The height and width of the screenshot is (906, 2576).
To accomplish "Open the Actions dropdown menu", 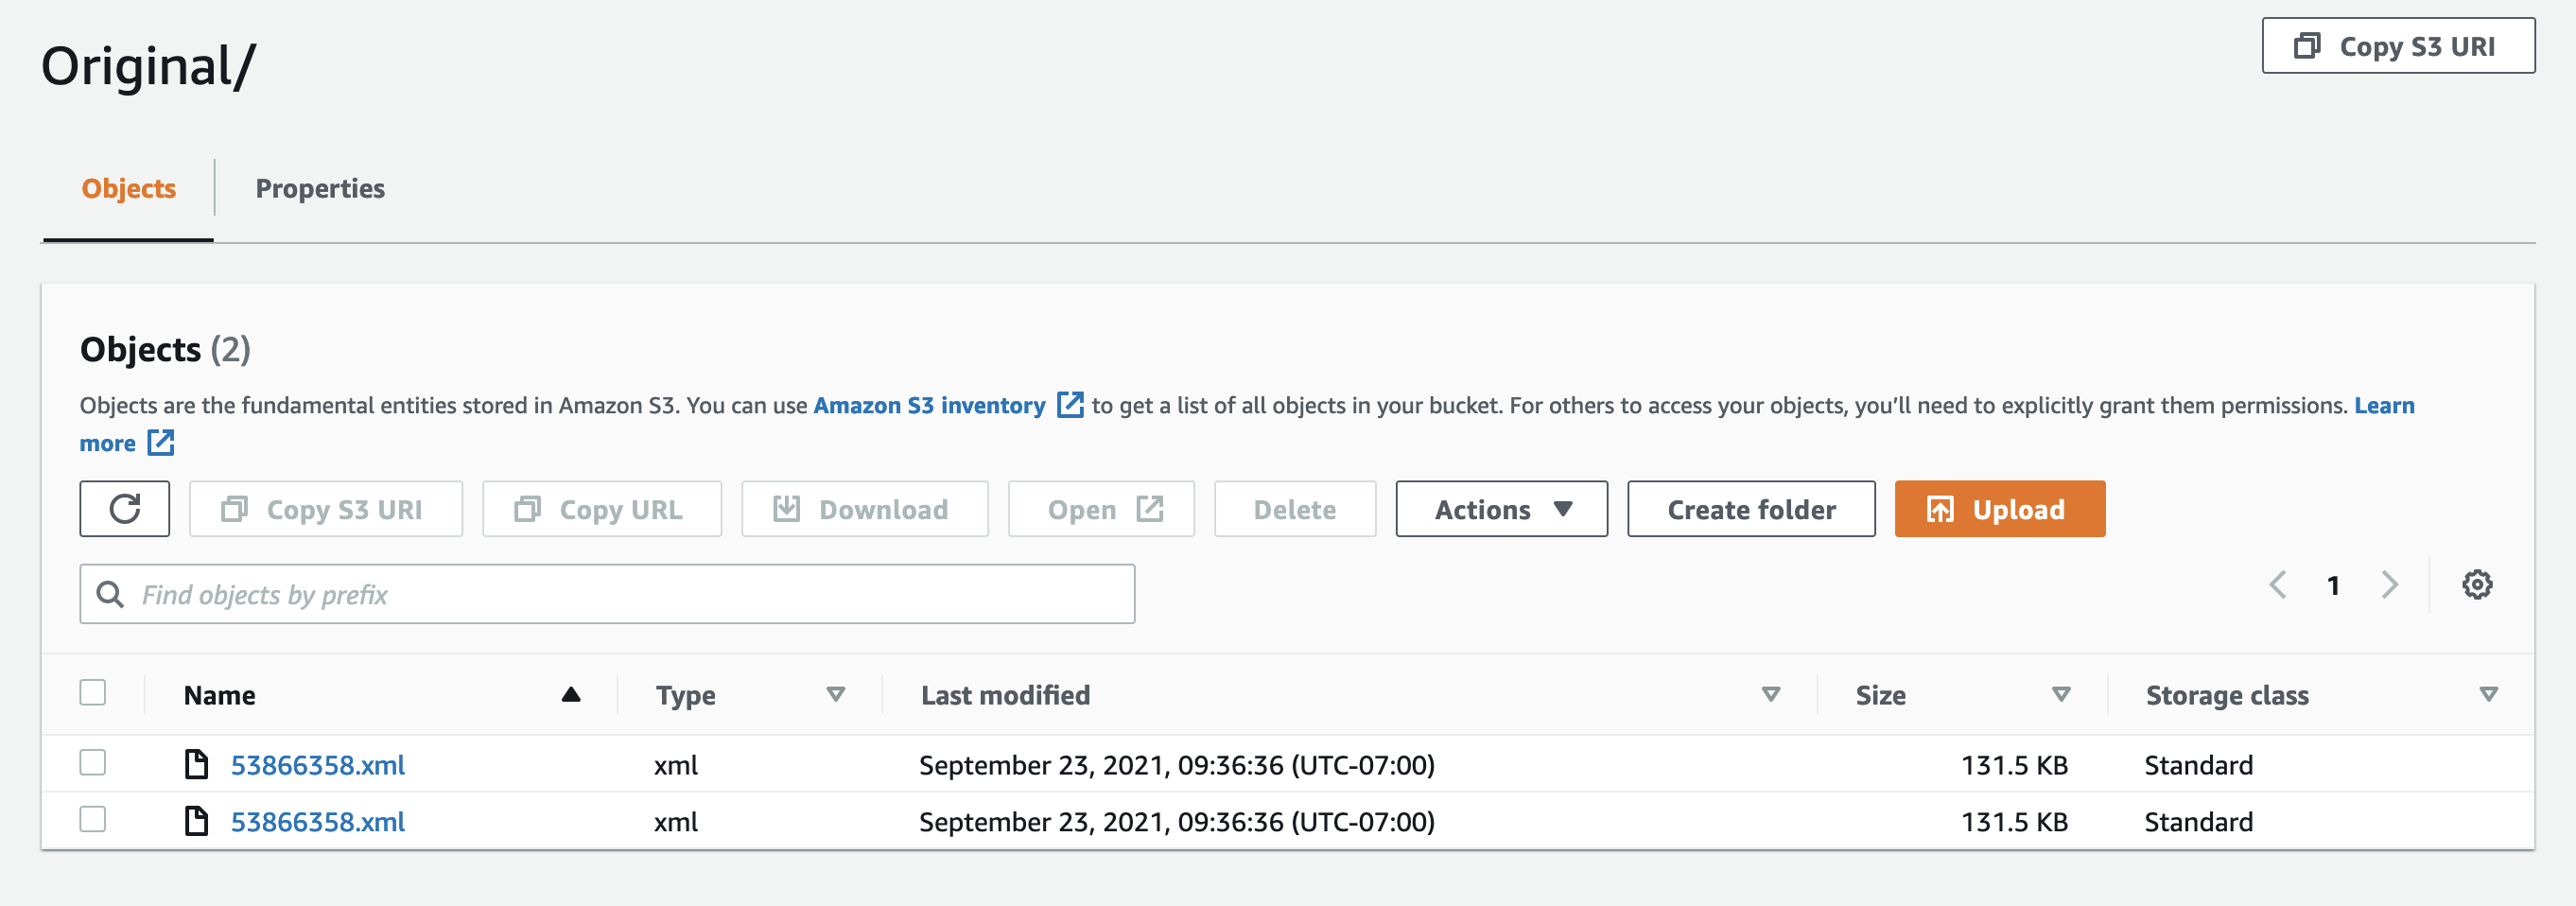I will 1501,509.
